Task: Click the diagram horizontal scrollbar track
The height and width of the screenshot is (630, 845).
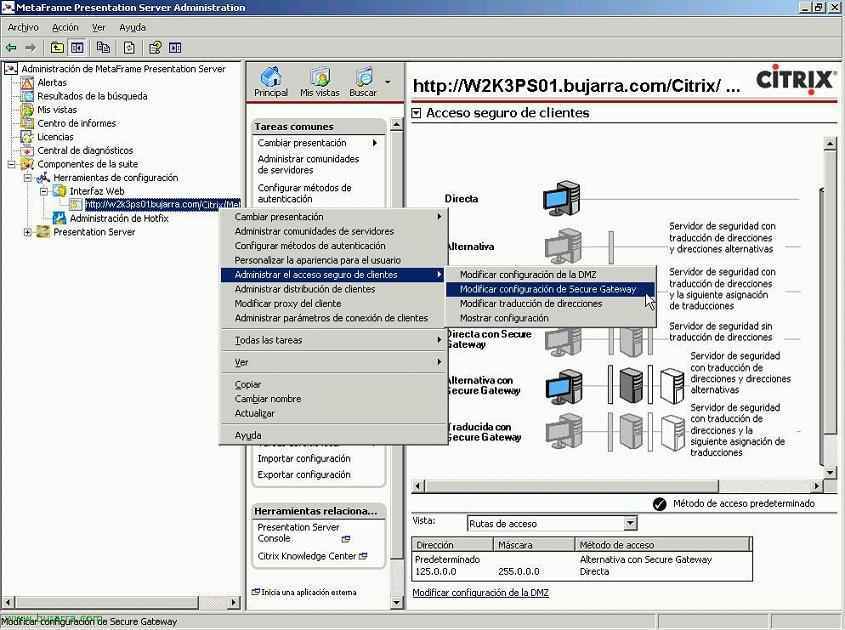Action: pyautogui.click(x=617, y=486)
